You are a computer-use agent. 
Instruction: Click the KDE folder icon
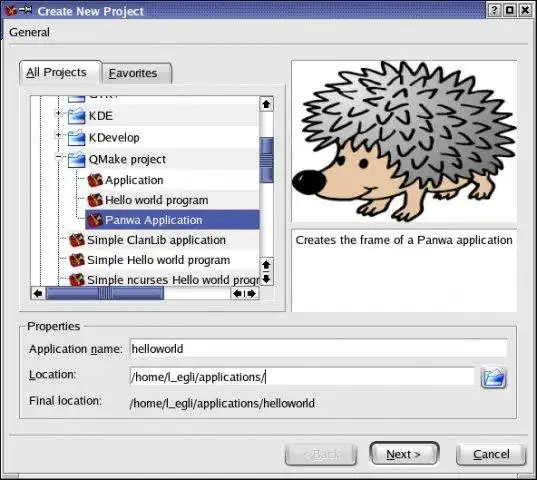[x=76, y=116]
